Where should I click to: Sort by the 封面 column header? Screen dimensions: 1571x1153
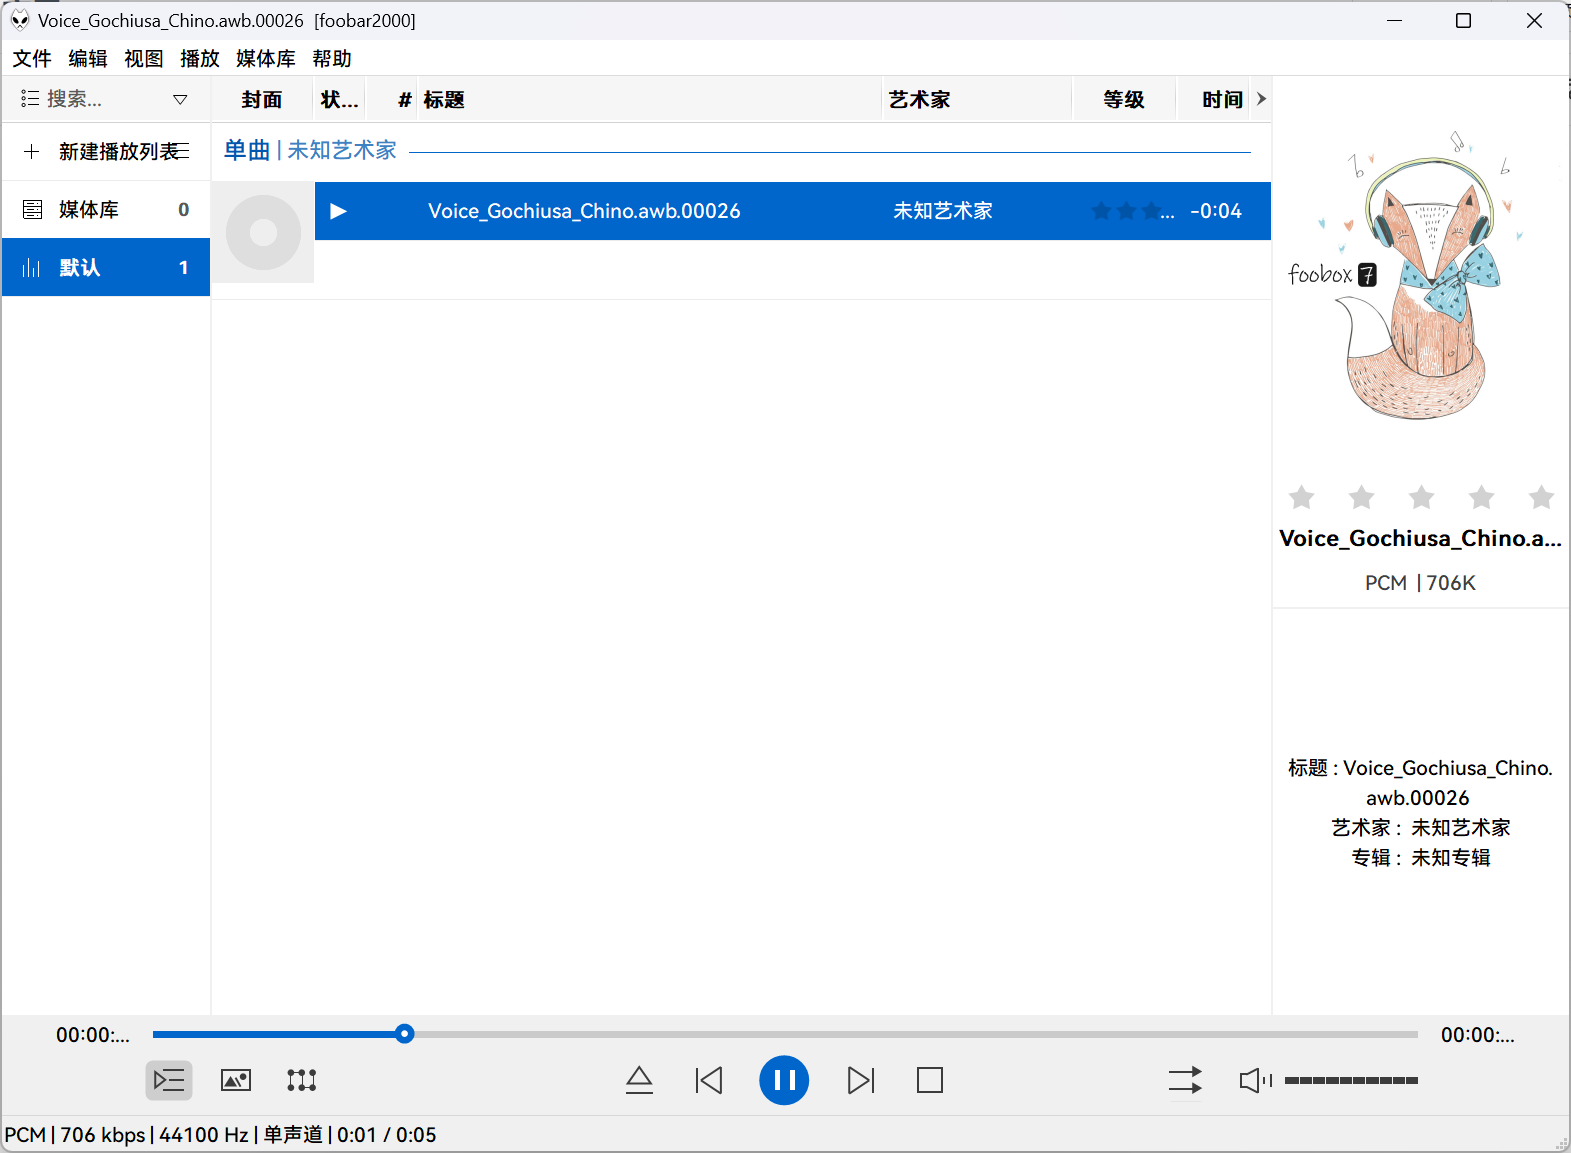262,99
